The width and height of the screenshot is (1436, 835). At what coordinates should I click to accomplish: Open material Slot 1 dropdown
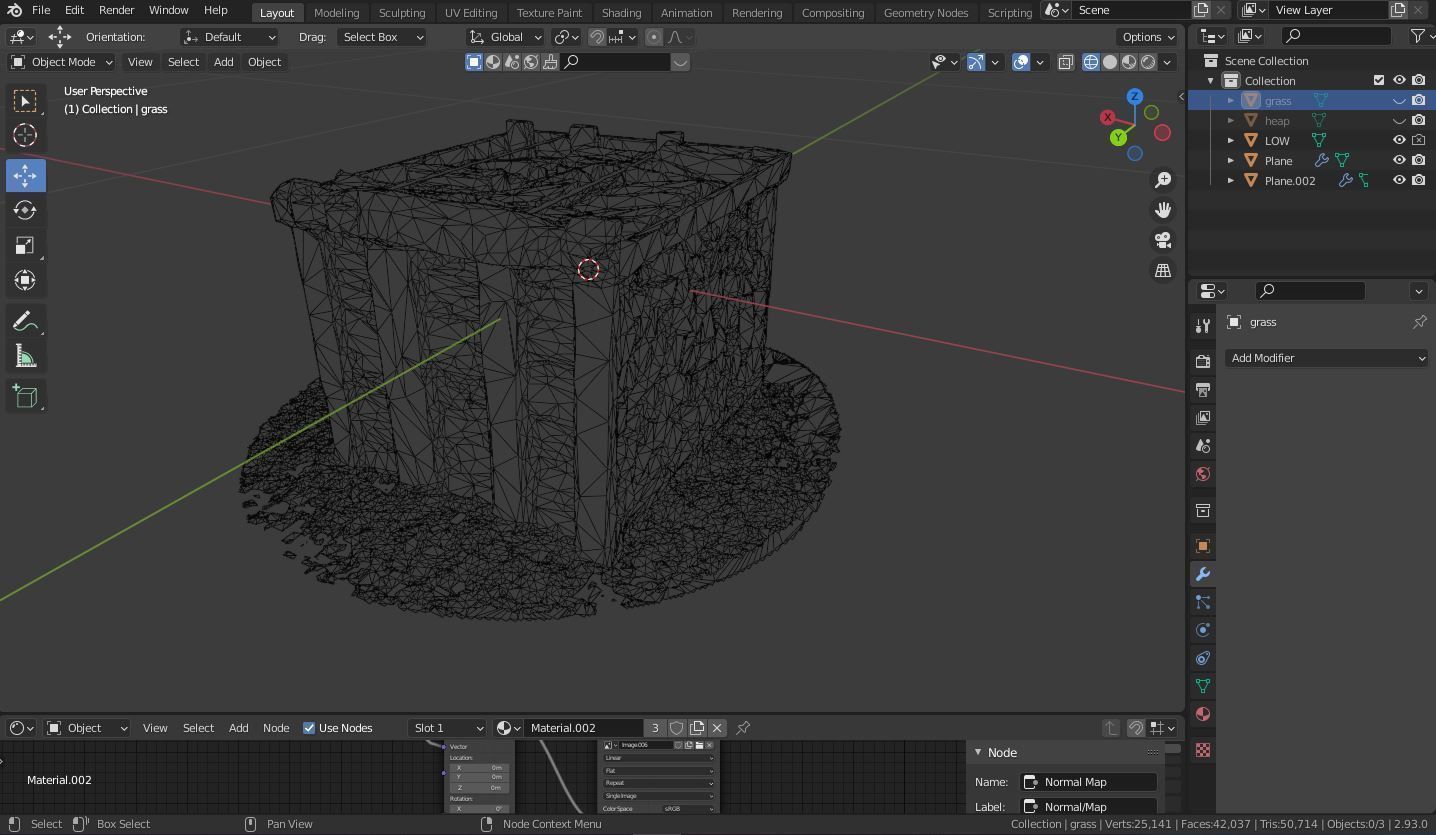447,728
